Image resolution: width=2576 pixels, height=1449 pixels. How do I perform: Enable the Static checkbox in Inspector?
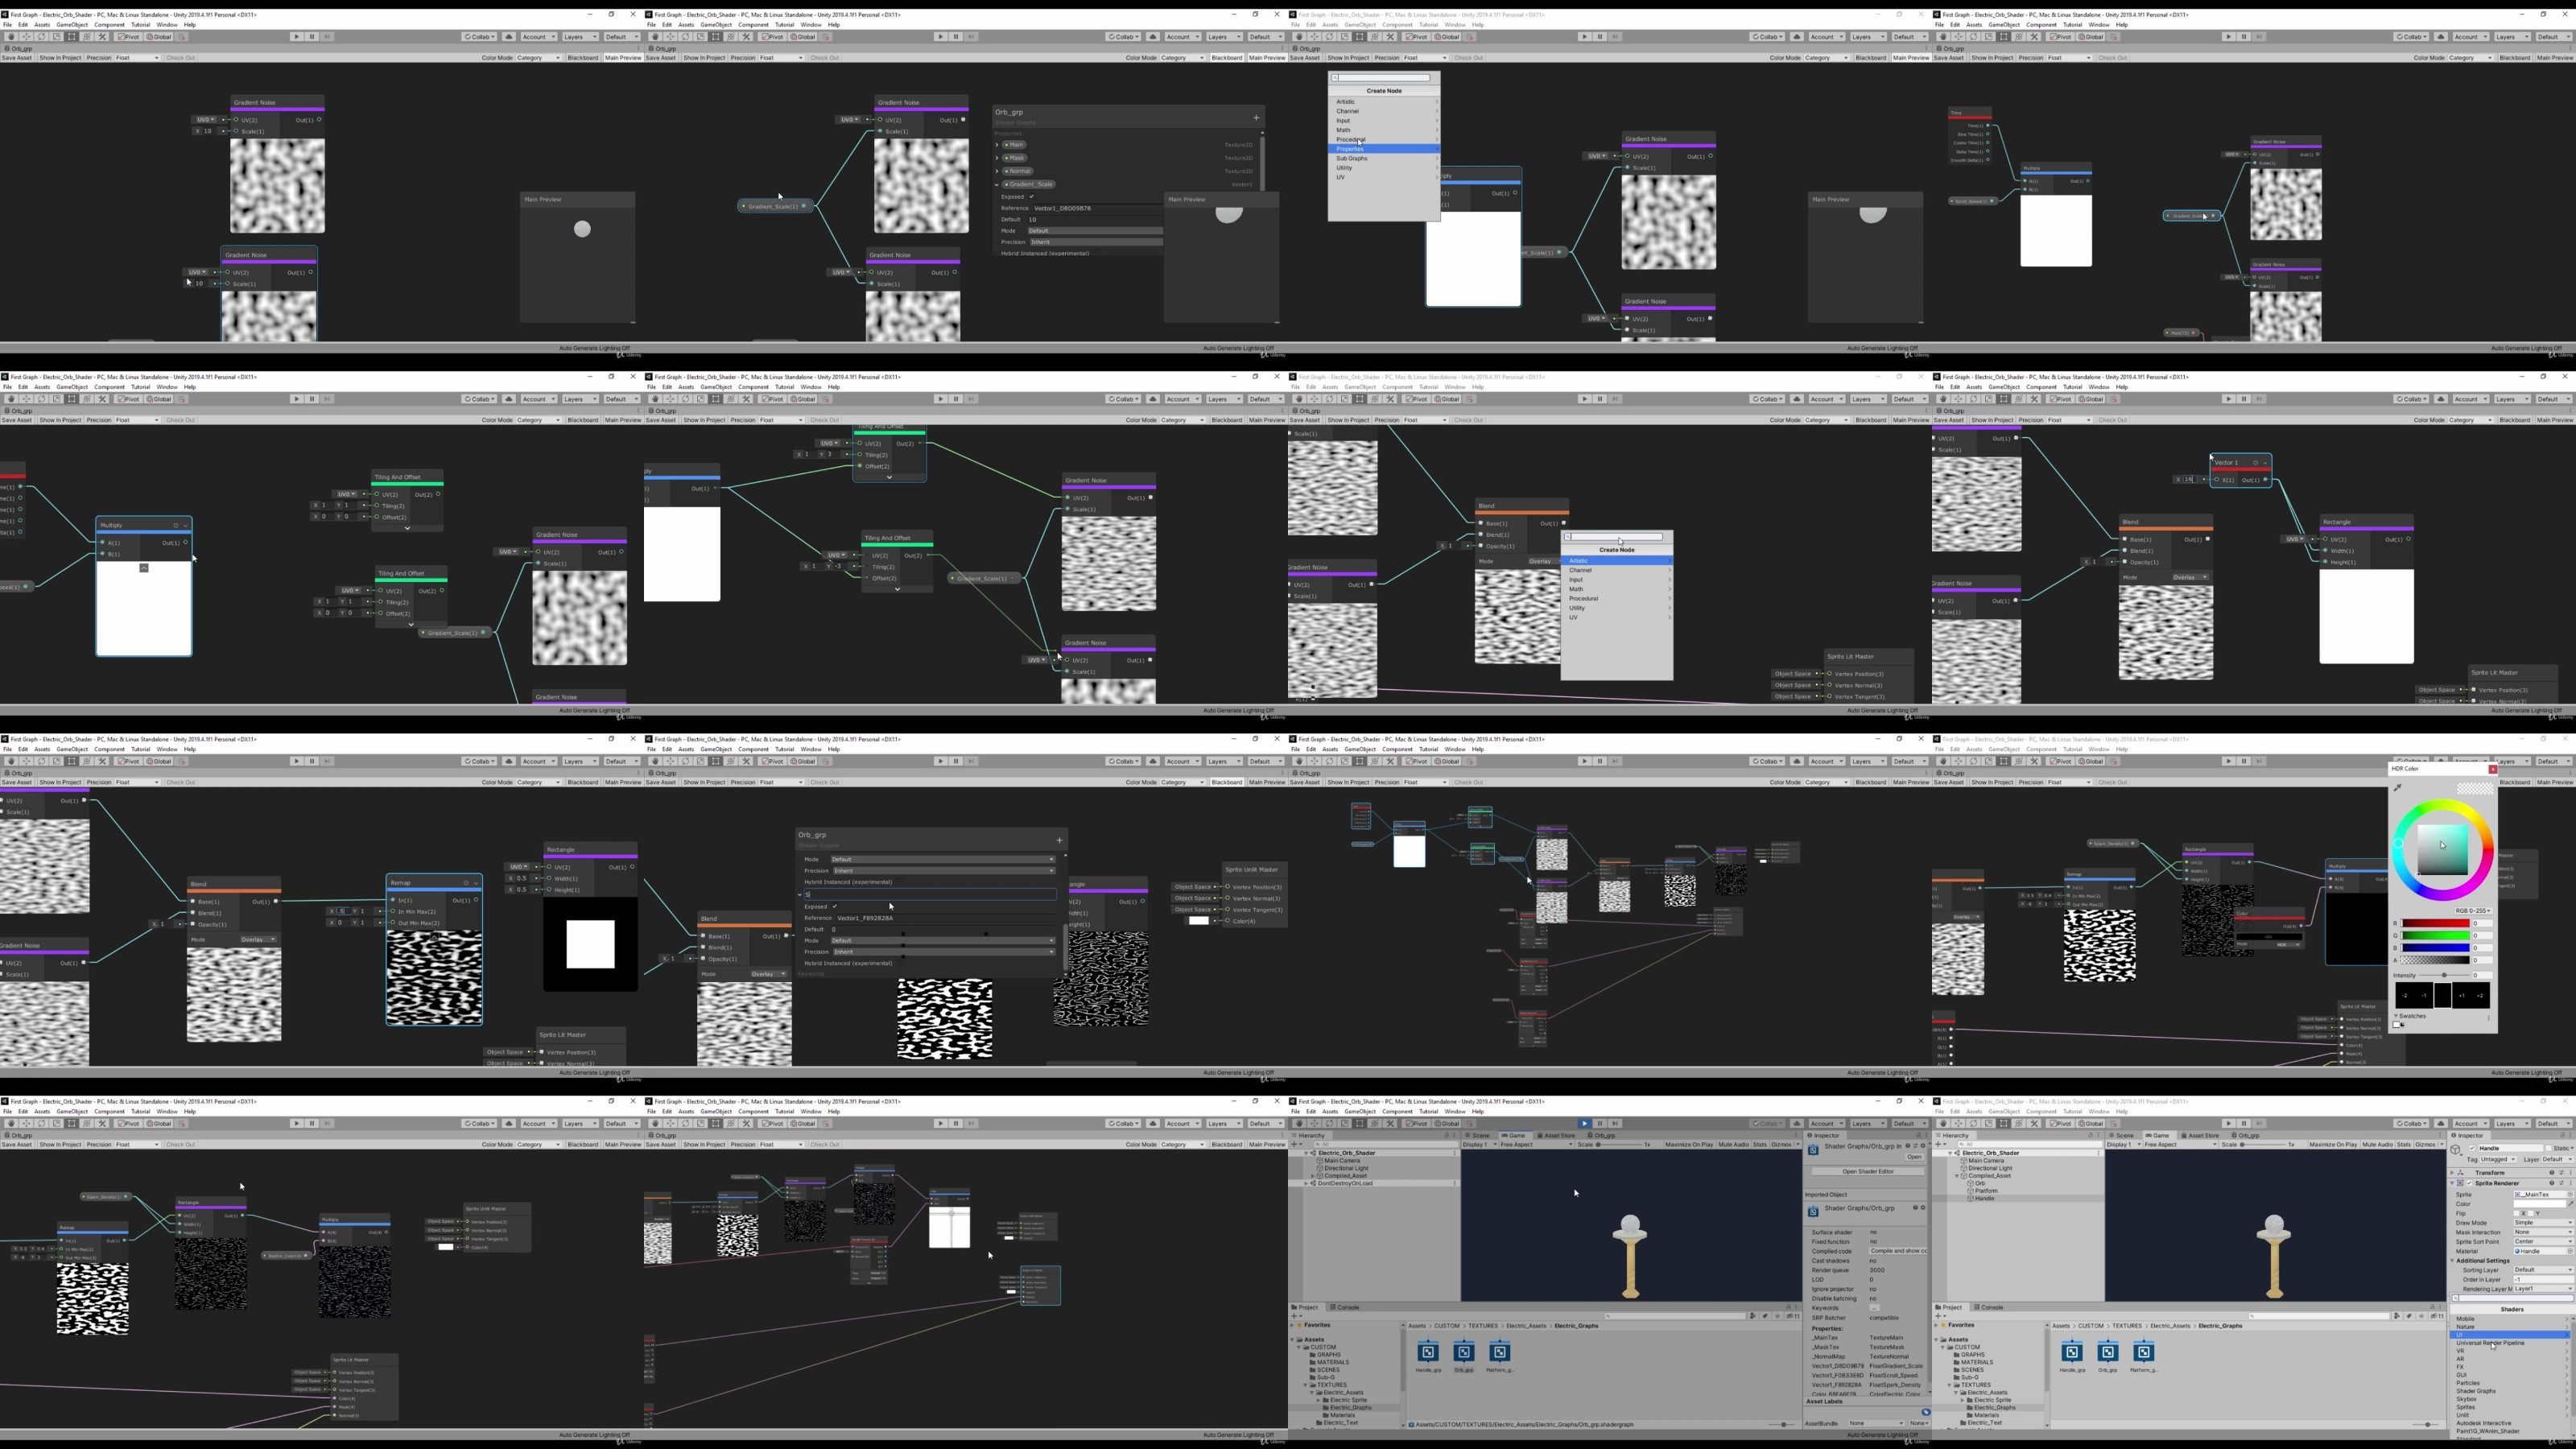[x=2549, y=1149]
